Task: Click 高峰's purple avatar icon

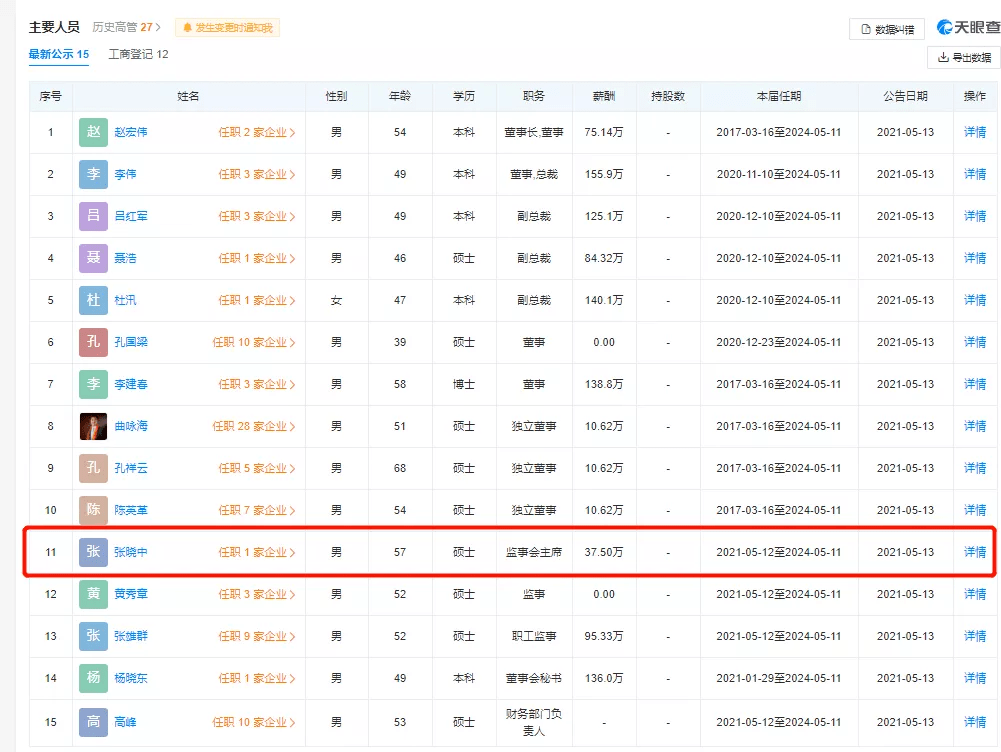Action: point(92,720)
